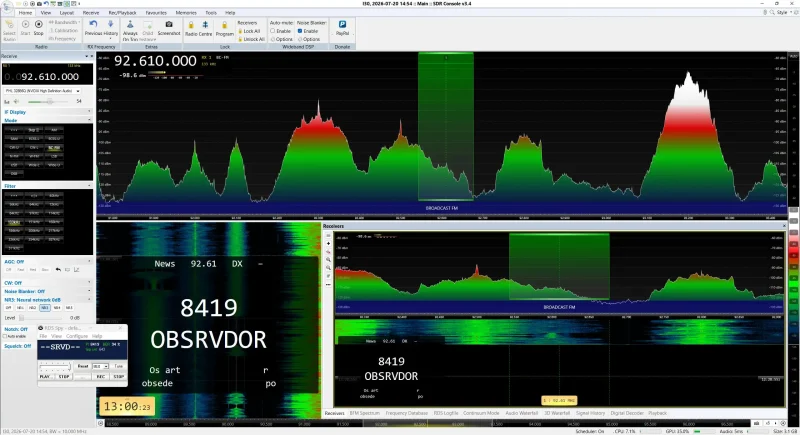
Task: Click the Previous frequency arrow icon
Action: pyautogui.click(x=93, y=24)
